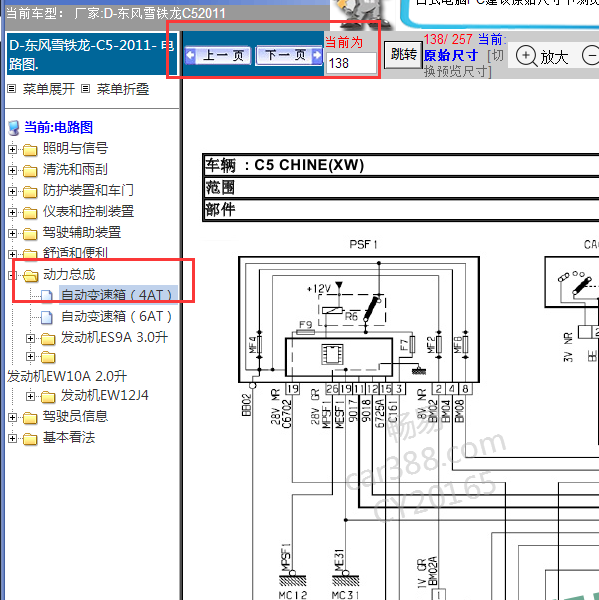The height and width of the screenshot is (600, 599).
Task: Open the 驾驶员信息 tree item
Action: point(75,416)
